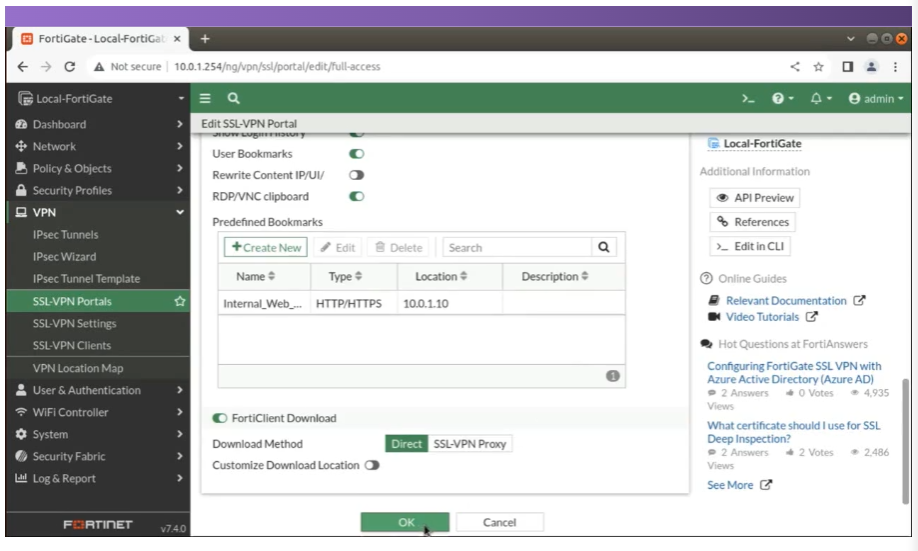Toggle RDP/VNC clipboard switch
This screenshot has width=918, height=551.
tap(357, 196)
